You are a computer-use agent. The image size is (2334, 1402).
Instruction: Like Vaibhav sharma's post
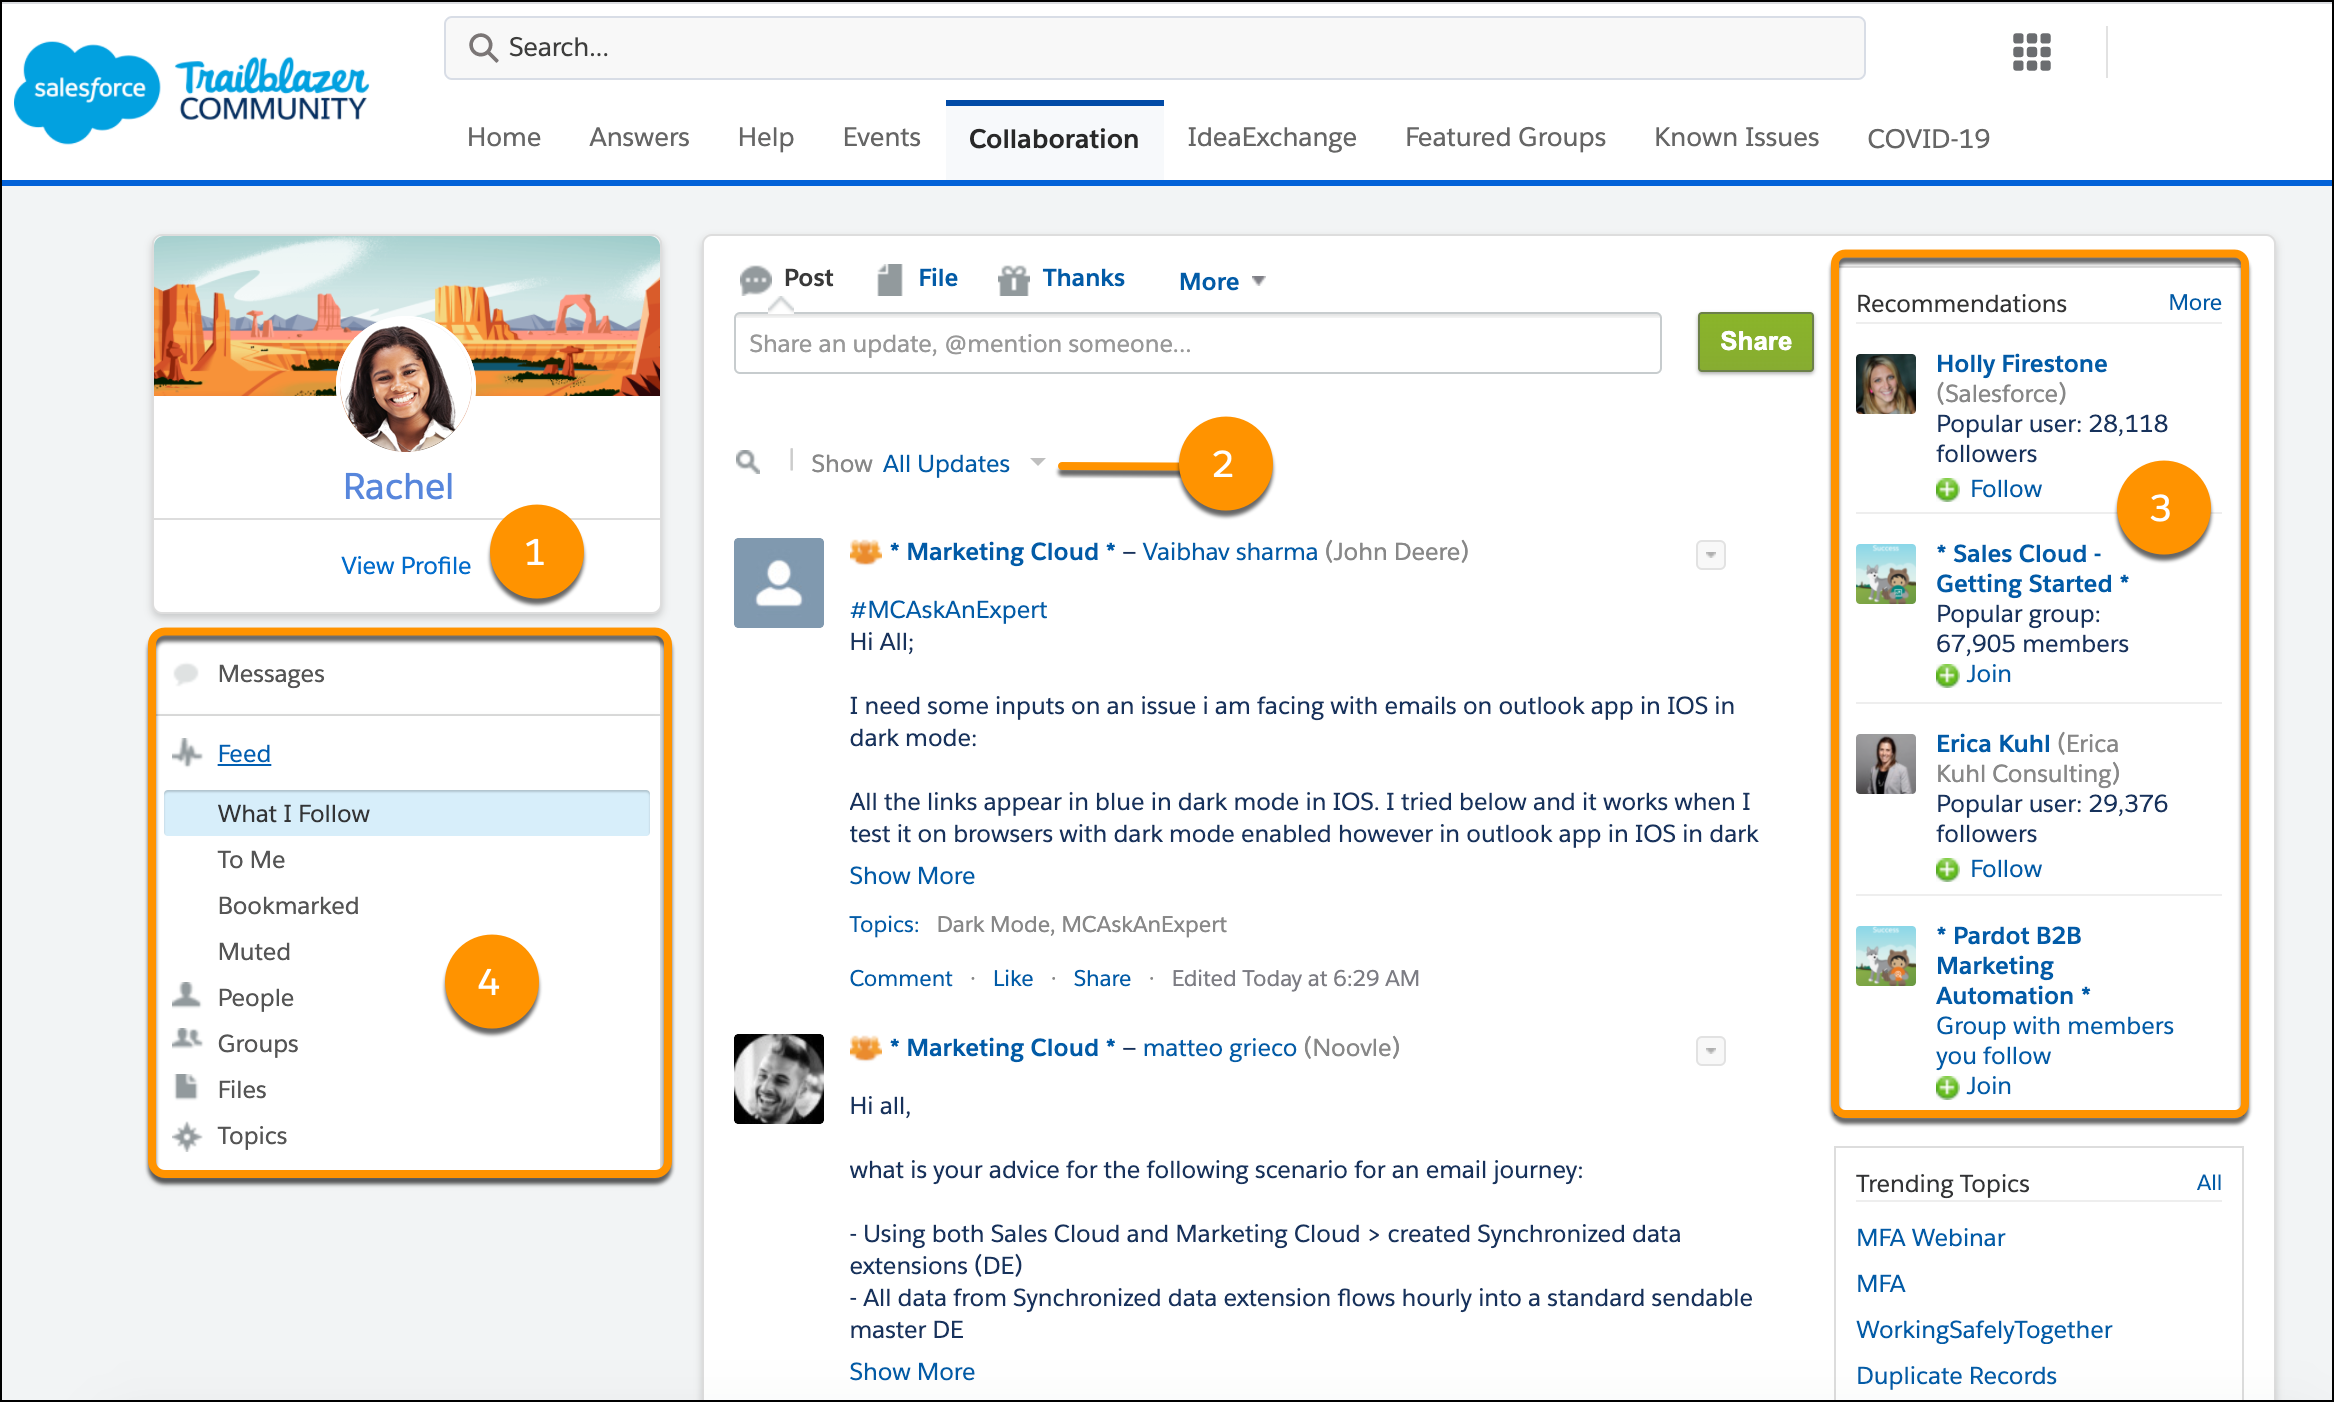point(1012,978)
